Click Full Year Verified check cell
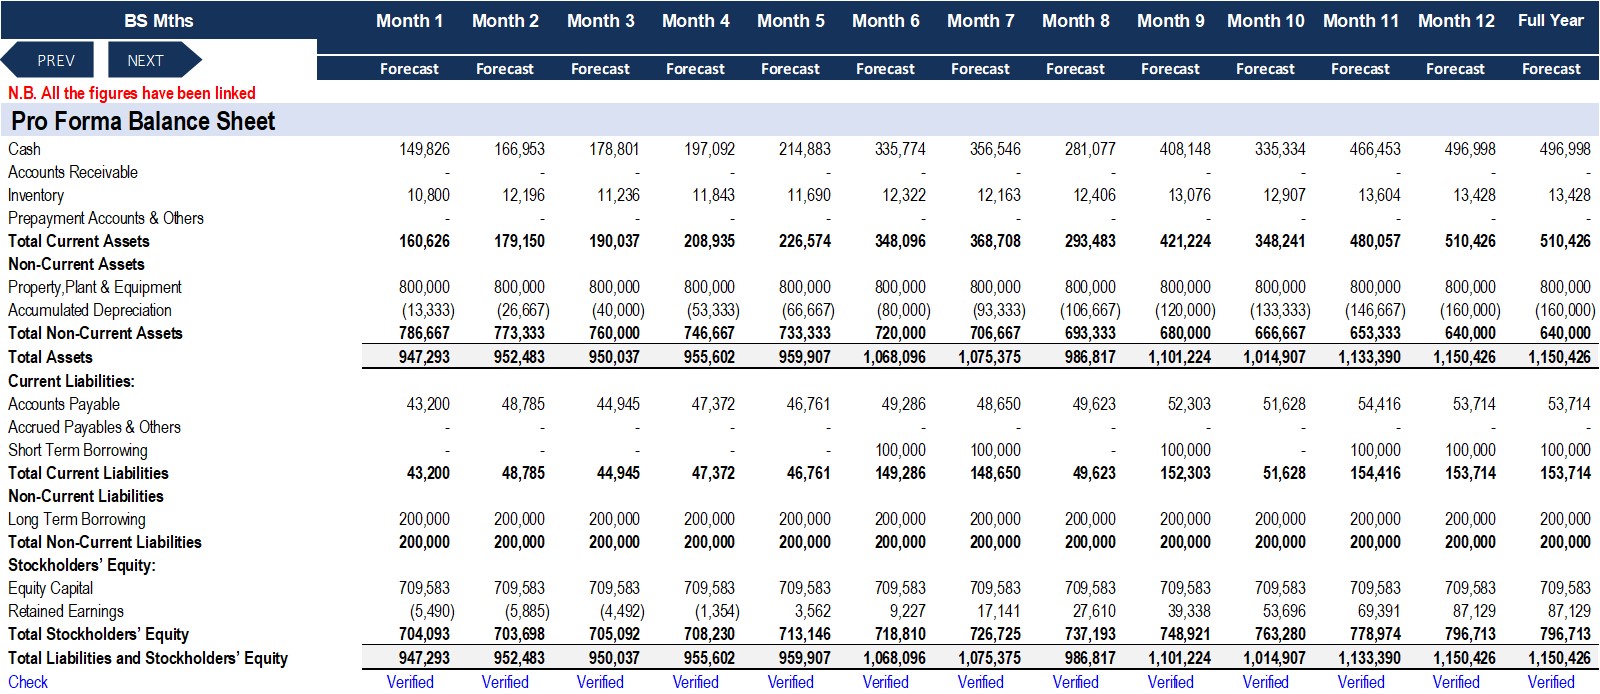 [x=1551, y=681]
